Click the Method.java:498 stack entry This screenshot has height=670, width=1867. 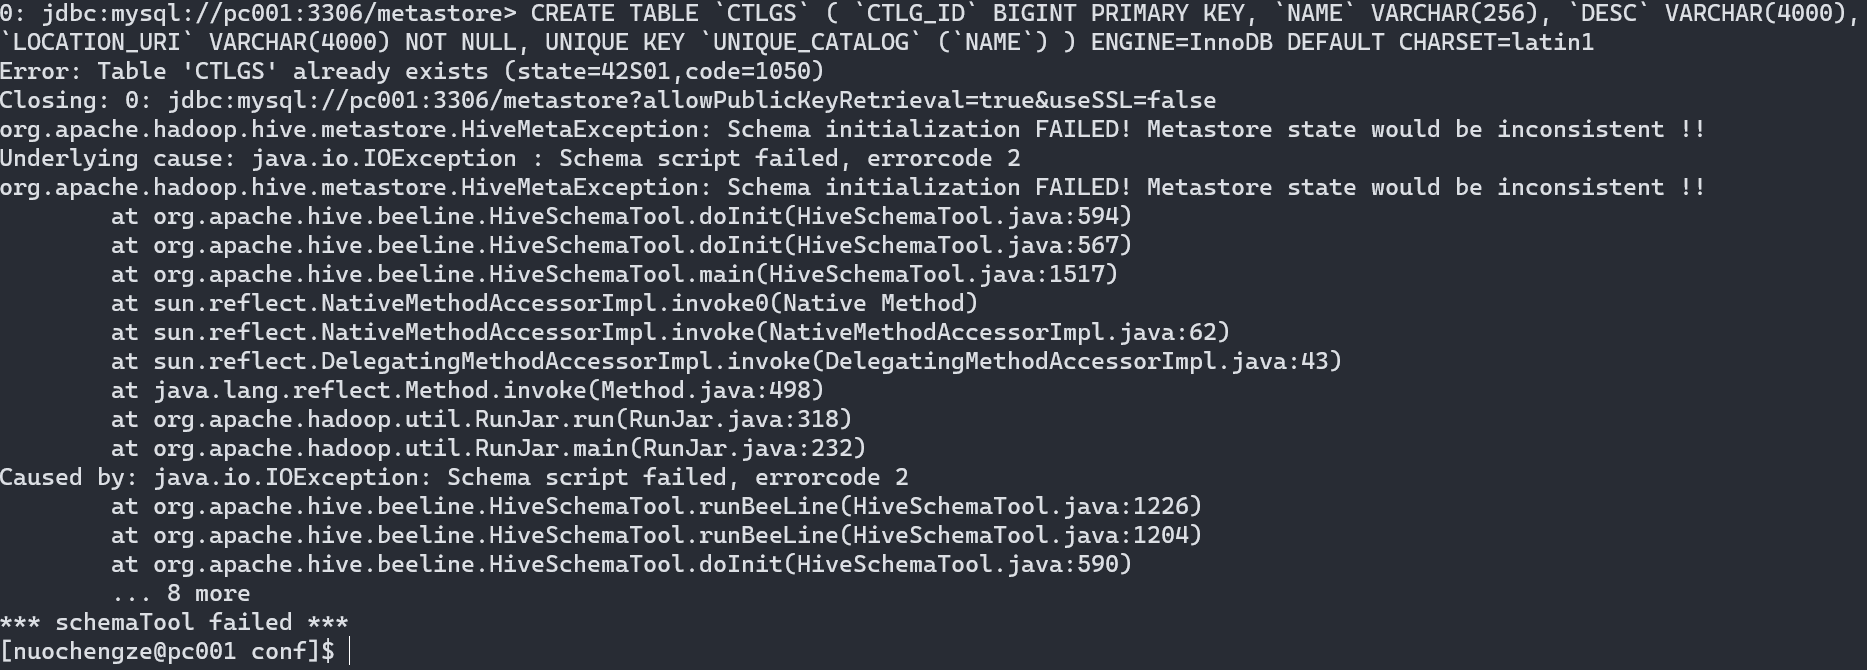coord(467,391)
